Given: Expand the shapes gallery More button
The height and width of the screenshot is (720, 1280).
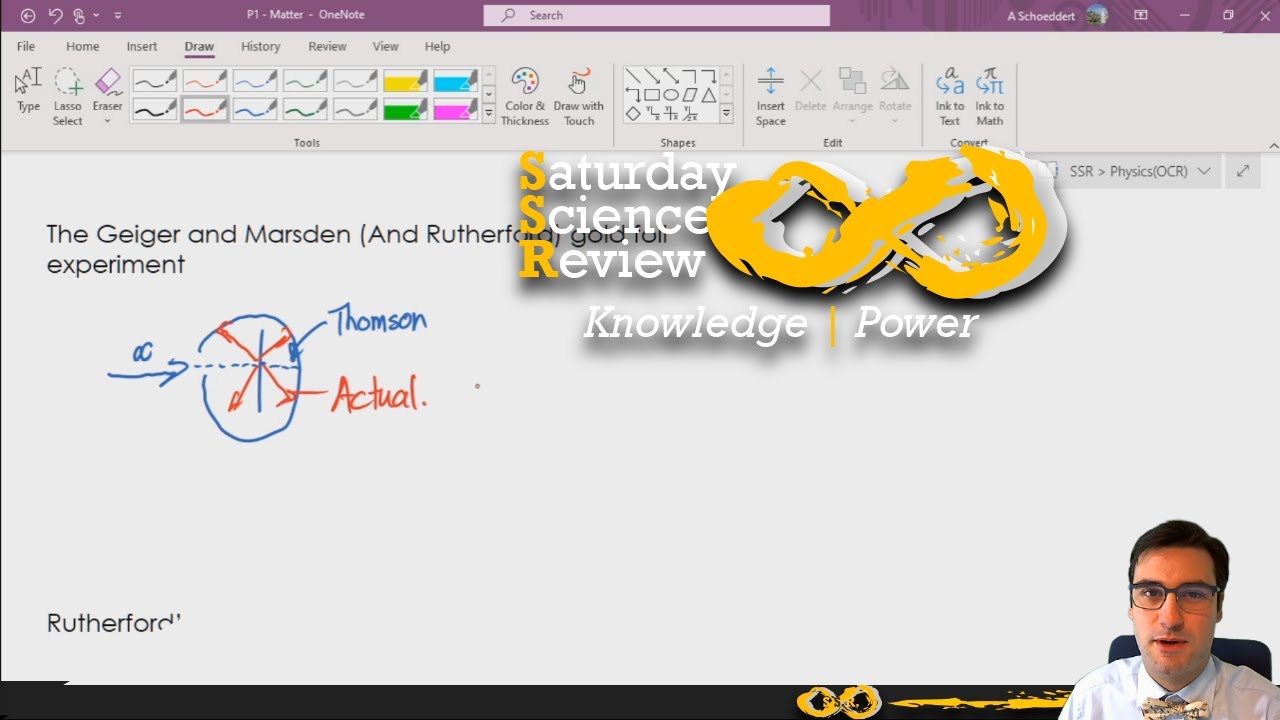Looking at the screenshot, I should (x=727, y=113).
